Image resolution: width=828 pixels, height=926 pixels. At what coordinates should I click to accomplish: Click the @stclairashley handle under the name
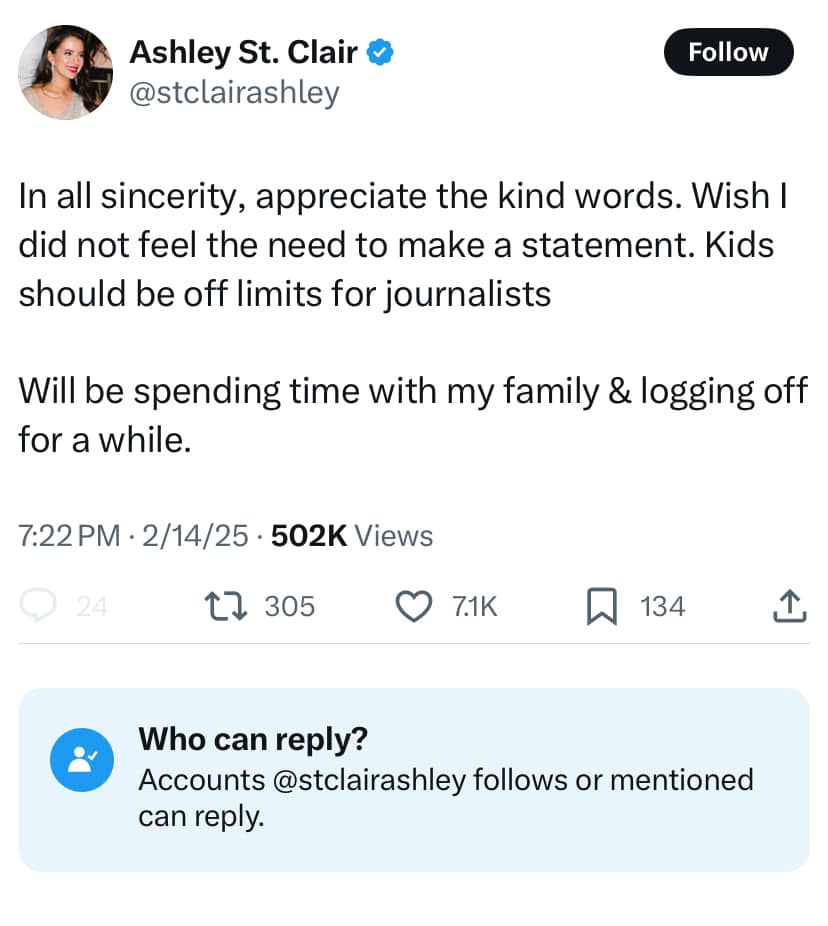[x=235, y=92]
